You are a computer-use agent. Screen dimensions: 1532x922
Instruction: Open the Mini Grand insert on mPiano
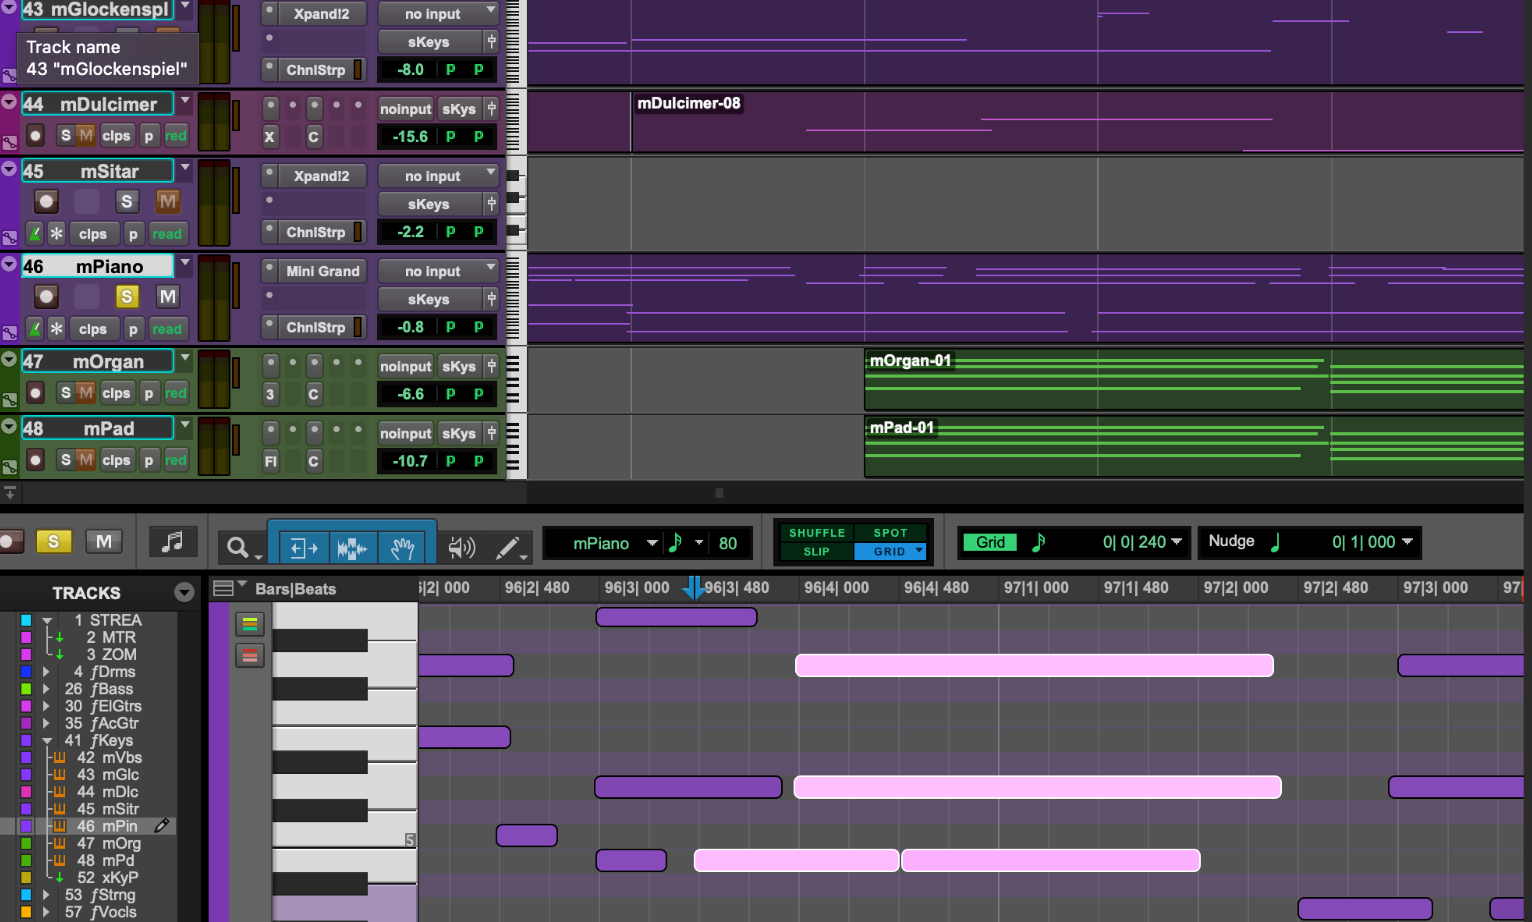322,271
